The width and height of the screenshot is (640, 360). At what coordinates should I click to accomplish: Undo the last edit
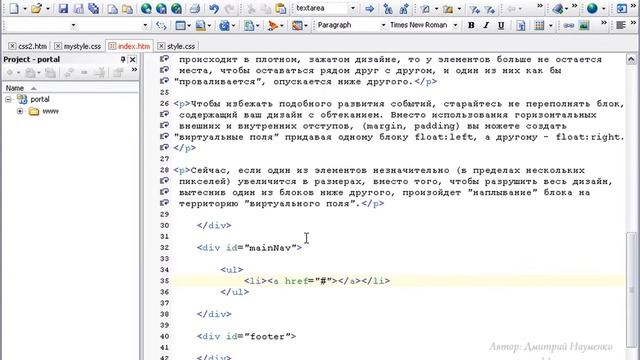click(214, 8)
